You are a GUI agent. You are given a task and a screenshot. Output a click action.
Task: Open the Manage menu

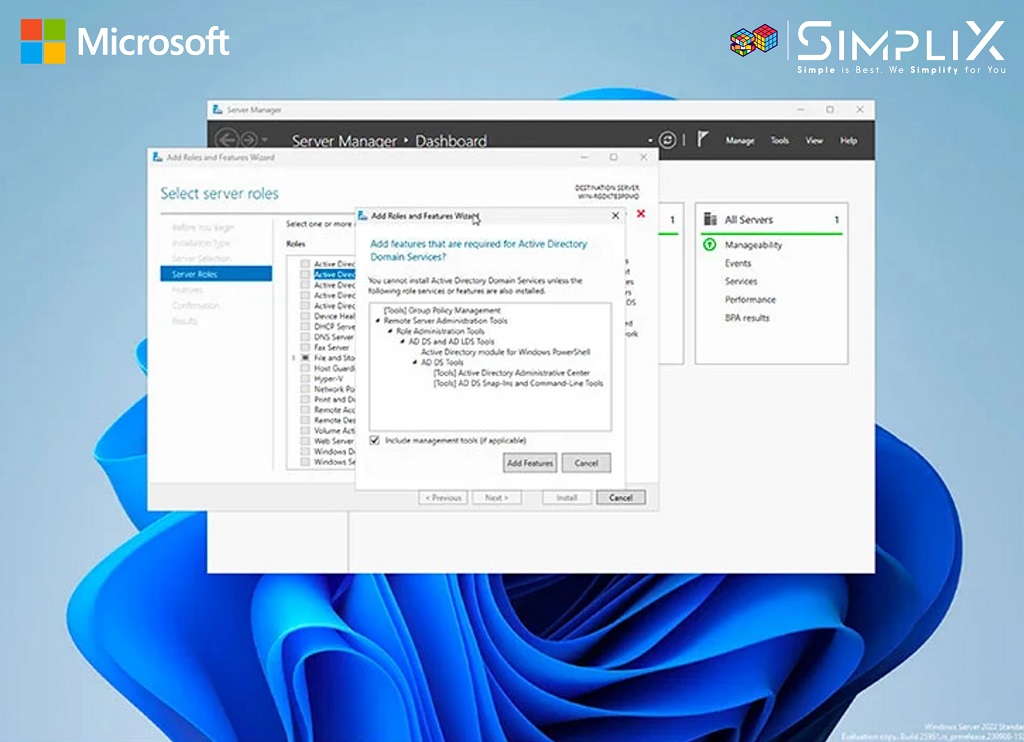(x=740, y=140)
